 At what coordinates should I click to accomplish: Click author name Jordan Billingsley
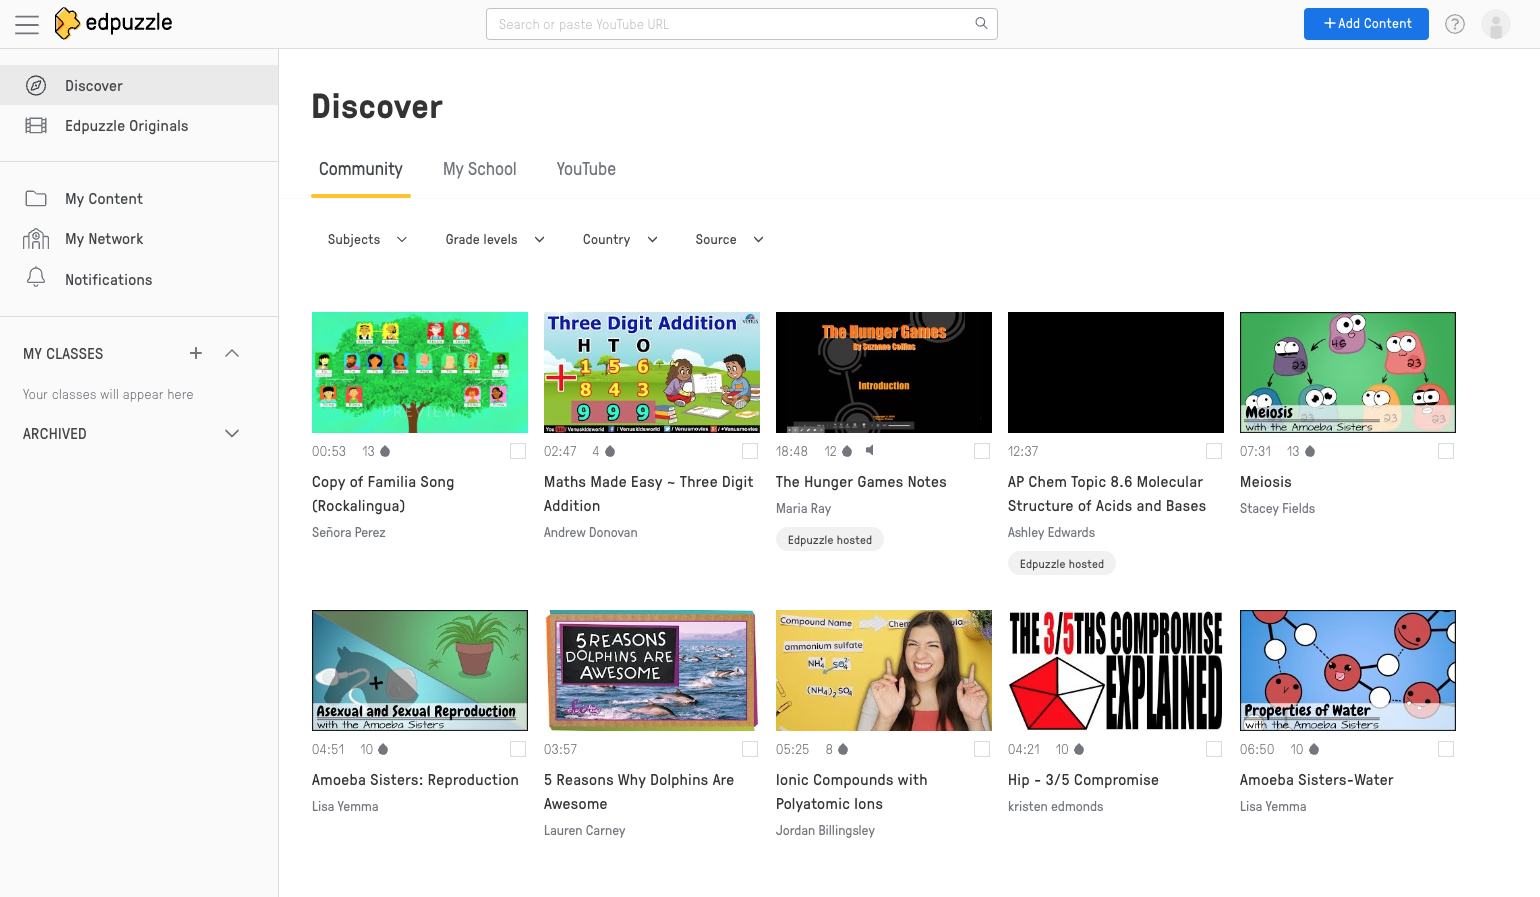coord(825,830)
